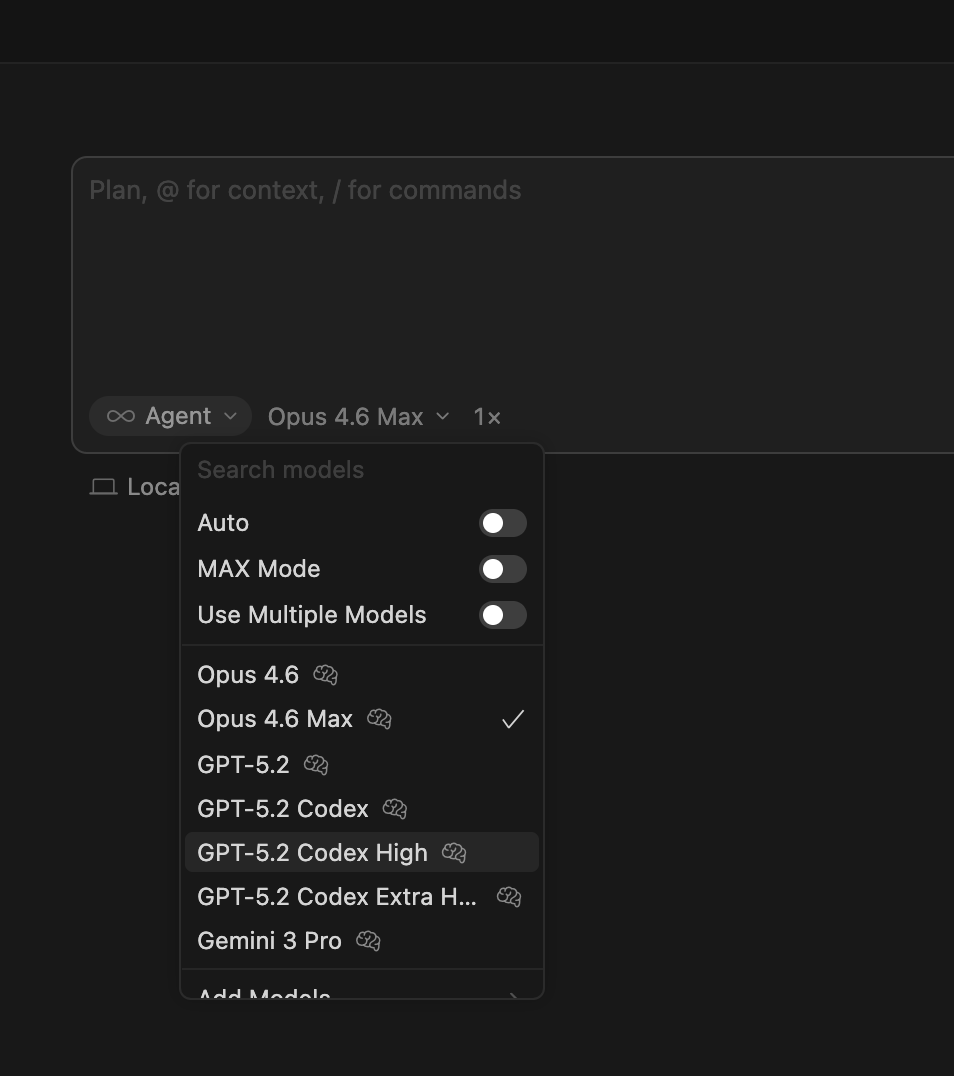
Task: Click brain icon next to GPT-5.2 Codex High
Action: [x=454, y=853]
